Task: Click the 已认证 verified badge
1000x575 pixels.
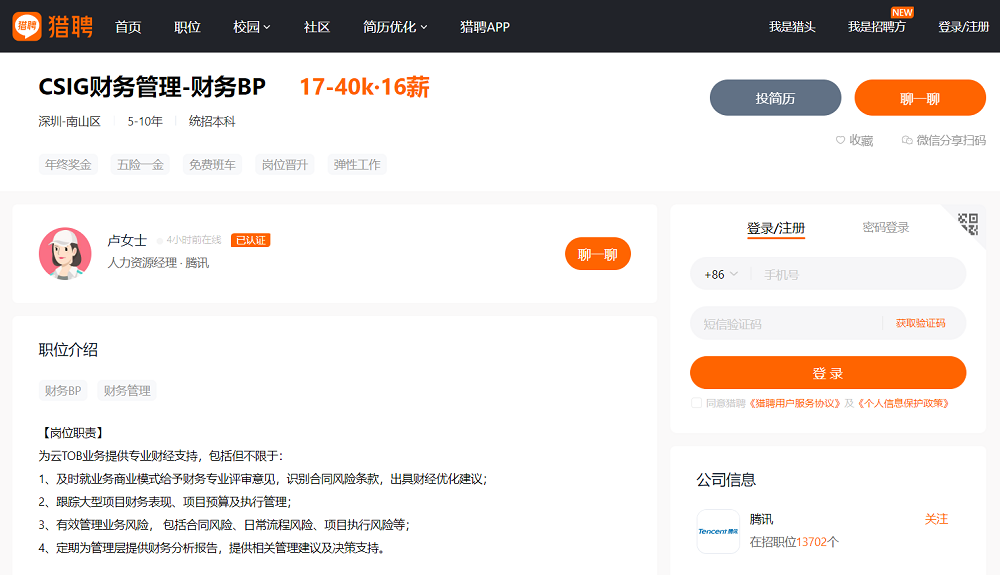Action: tap(250, 240)
